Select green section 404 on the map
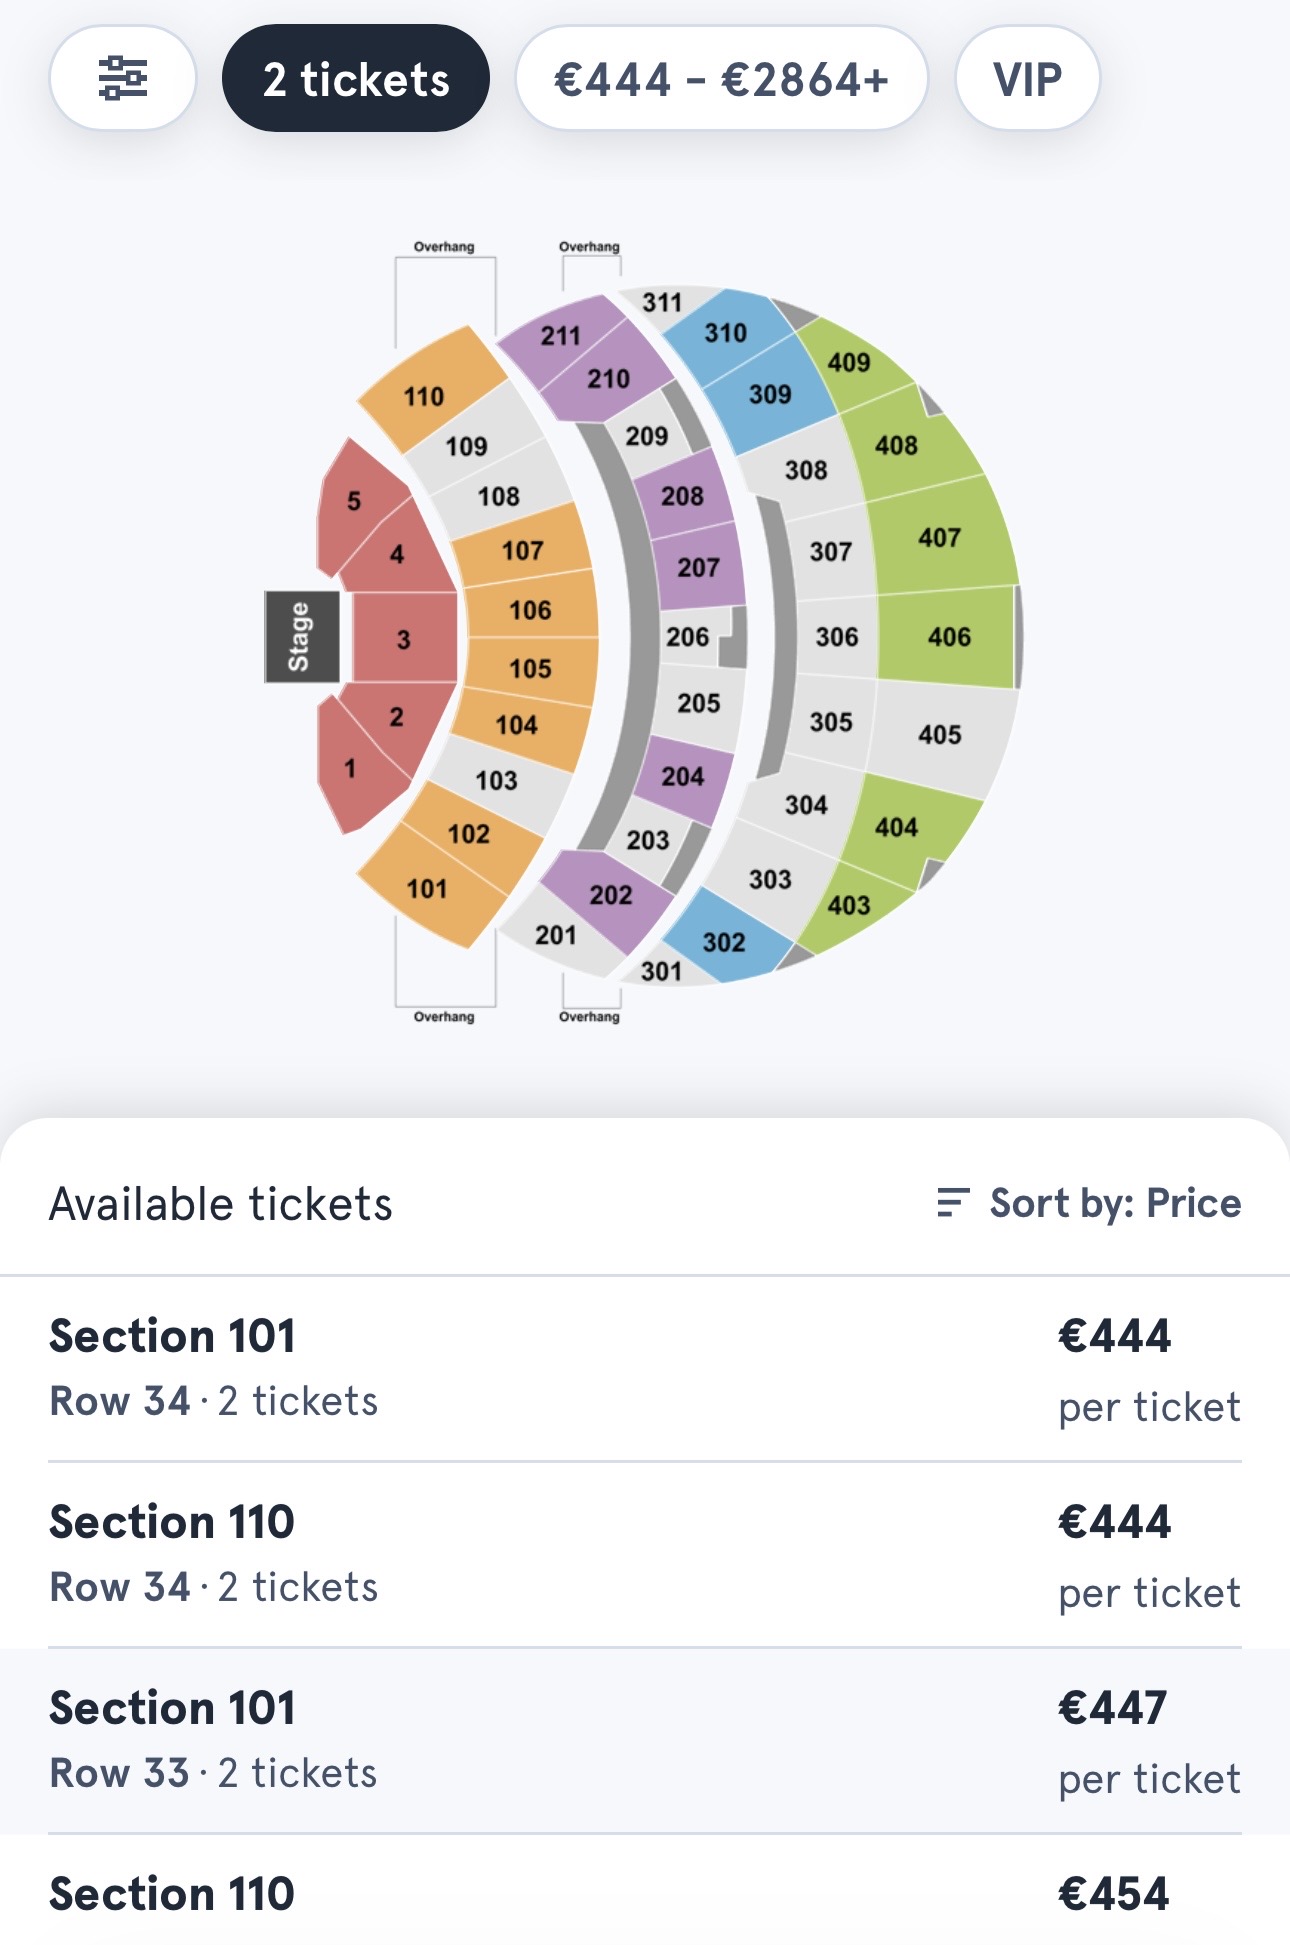The width and height of the screenshot is (1290, 1945). [897, 827]
